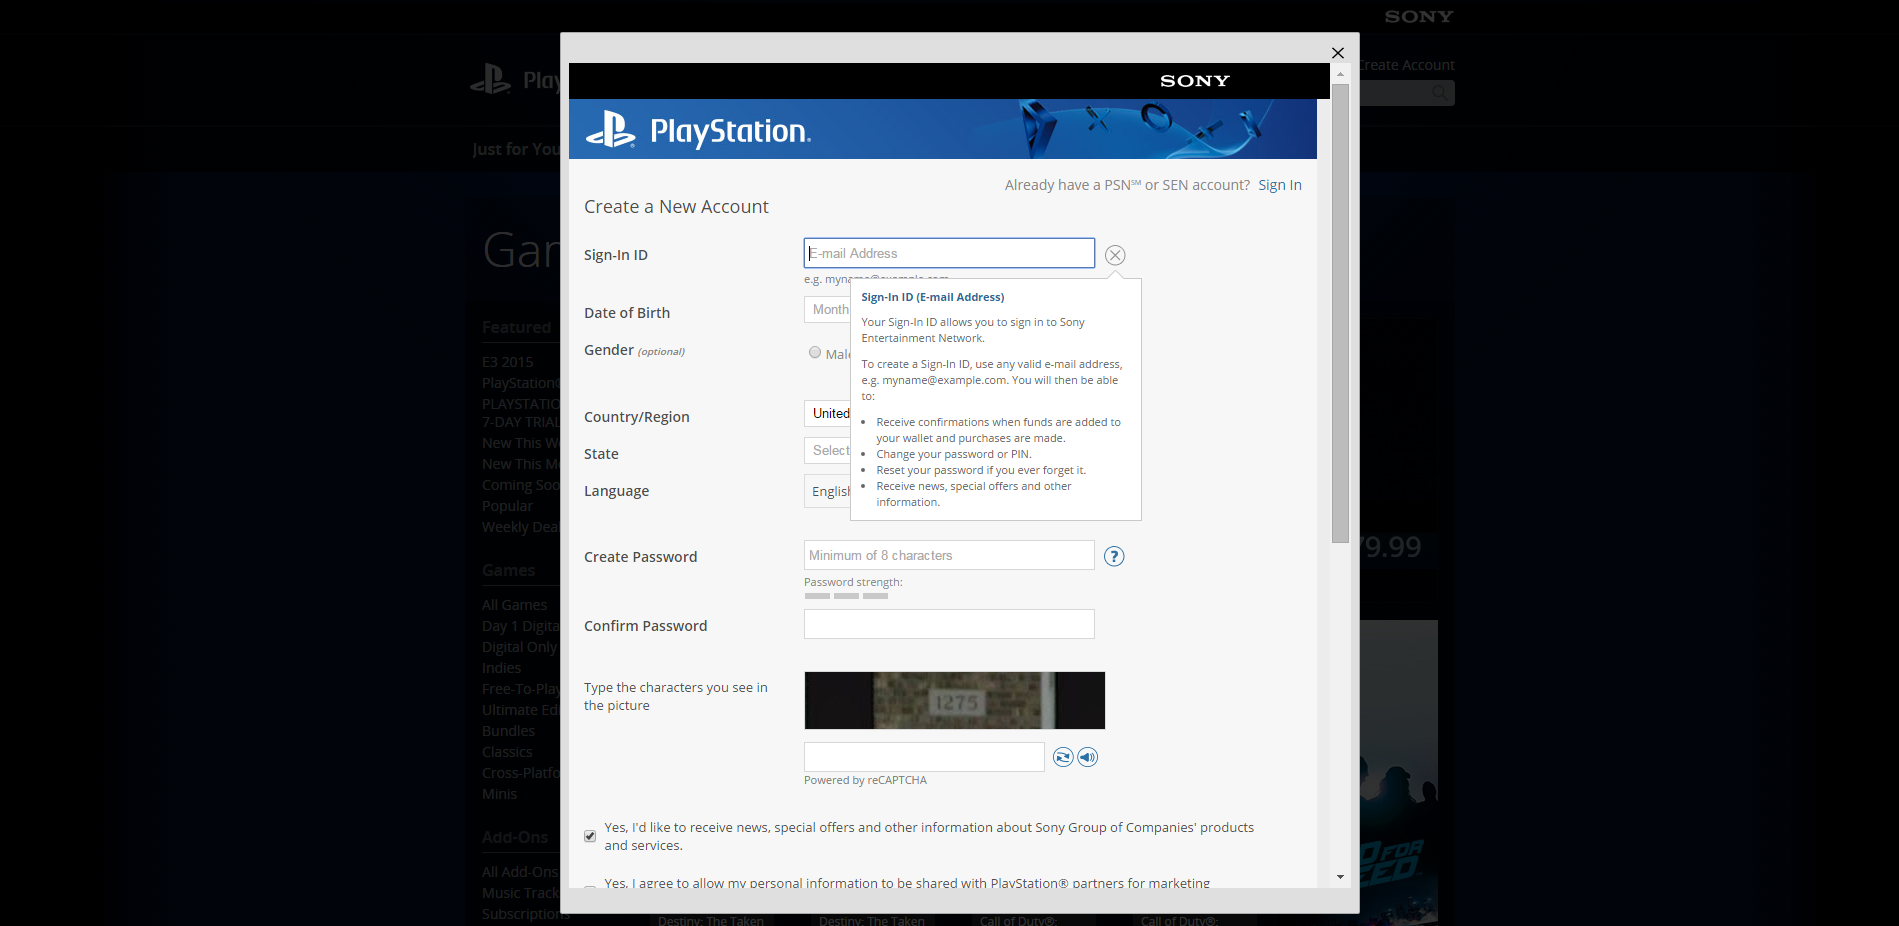This screenshot has width=1899, height=926.
Task: Click the CAPTCHA picture showing 1275
Action: 955,700
